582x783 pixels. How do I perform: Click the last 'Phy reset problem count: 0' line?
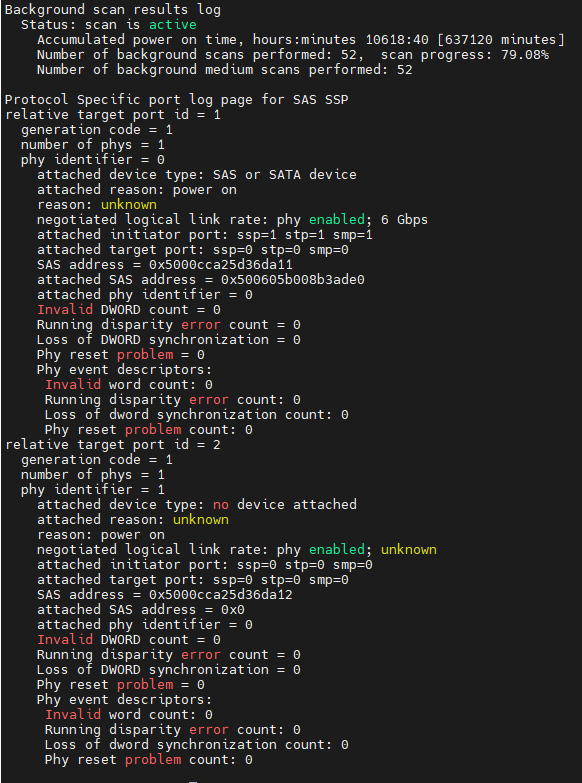(148, 760)
